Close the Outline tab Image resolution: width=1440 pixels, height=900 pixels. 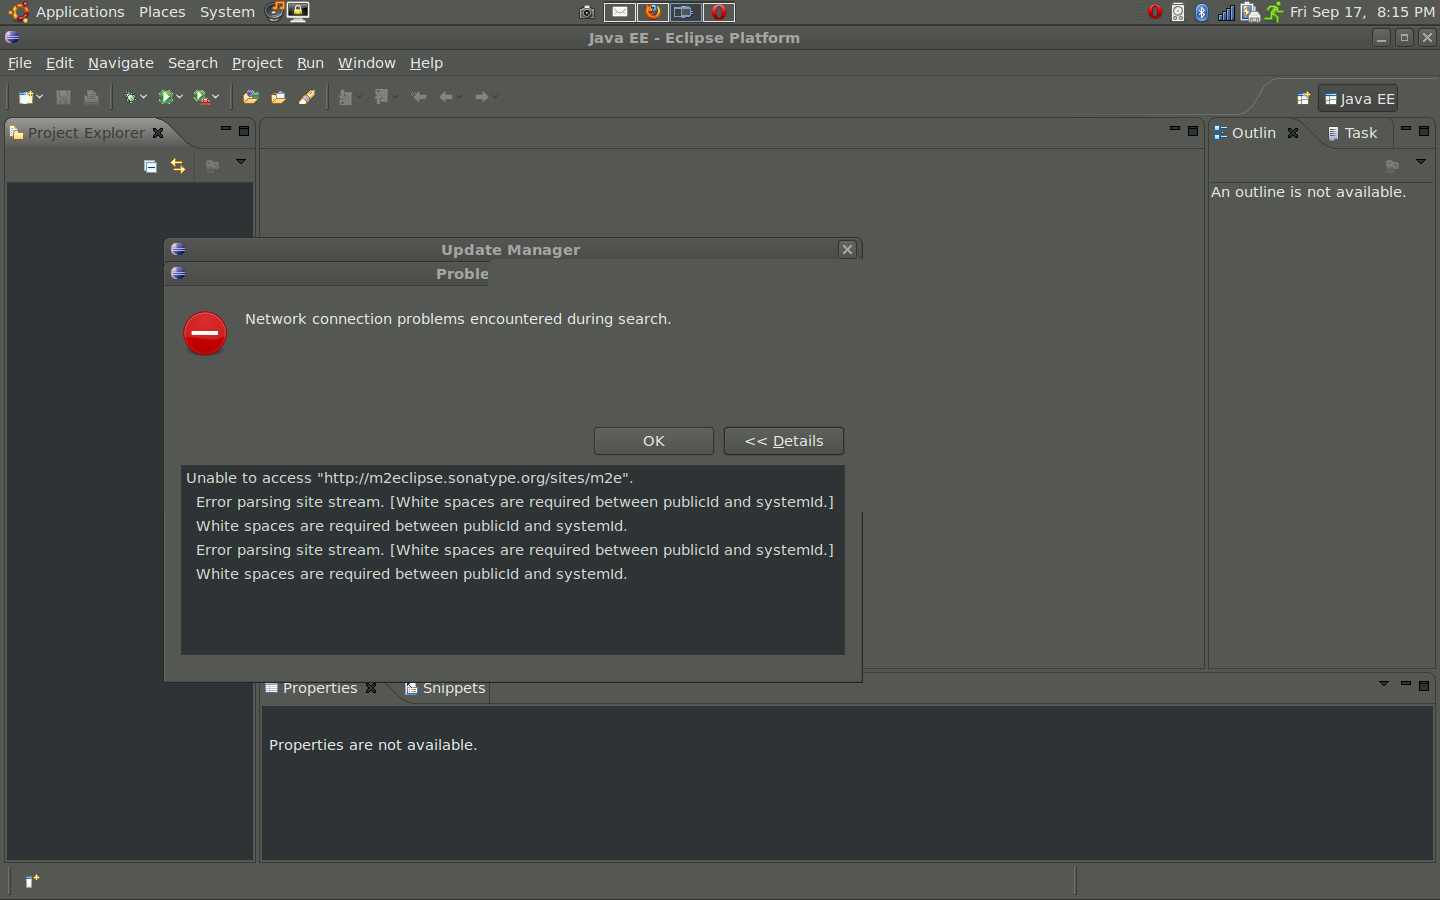[x=1293, y=133]
